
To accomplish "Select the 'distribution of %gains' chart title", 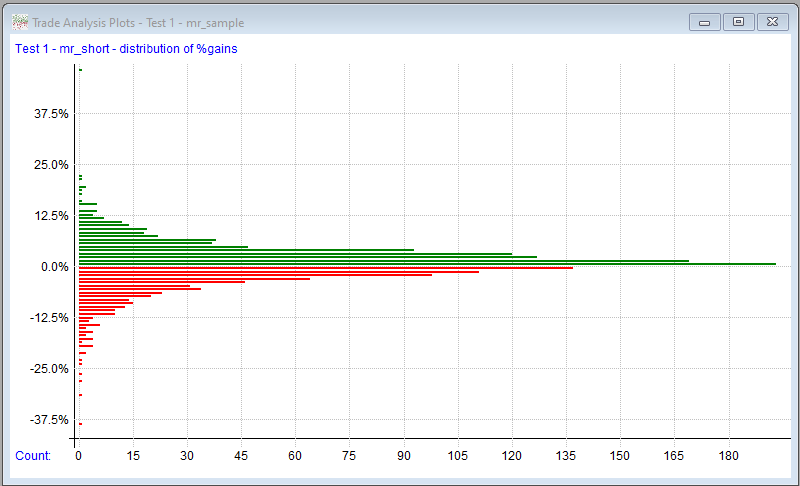I will point(125,48).
